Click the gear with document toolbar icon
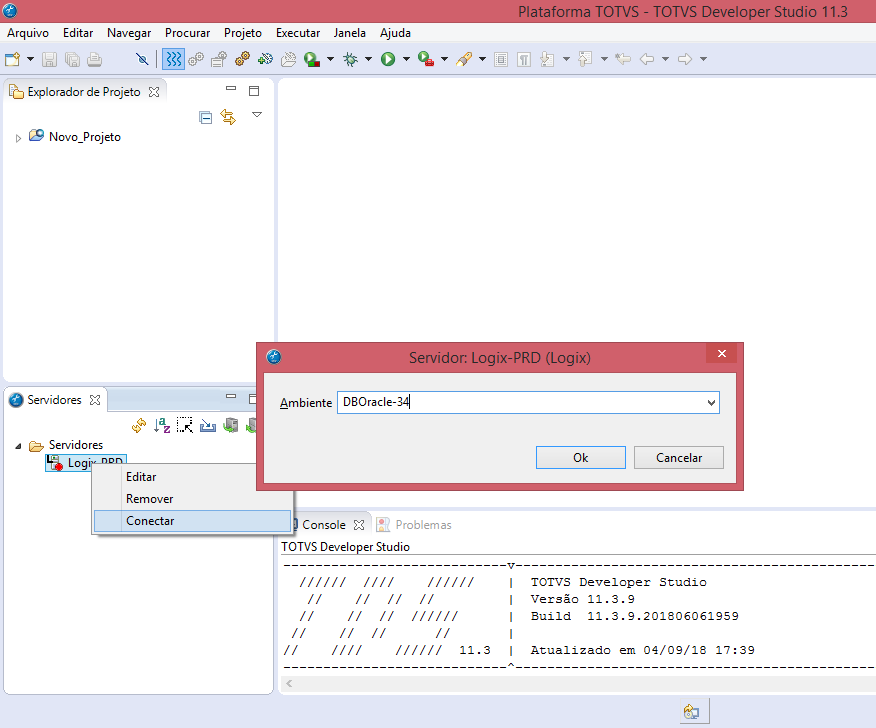Image resolution: width=876 pixels, height=728 pixels. [219, 59]
